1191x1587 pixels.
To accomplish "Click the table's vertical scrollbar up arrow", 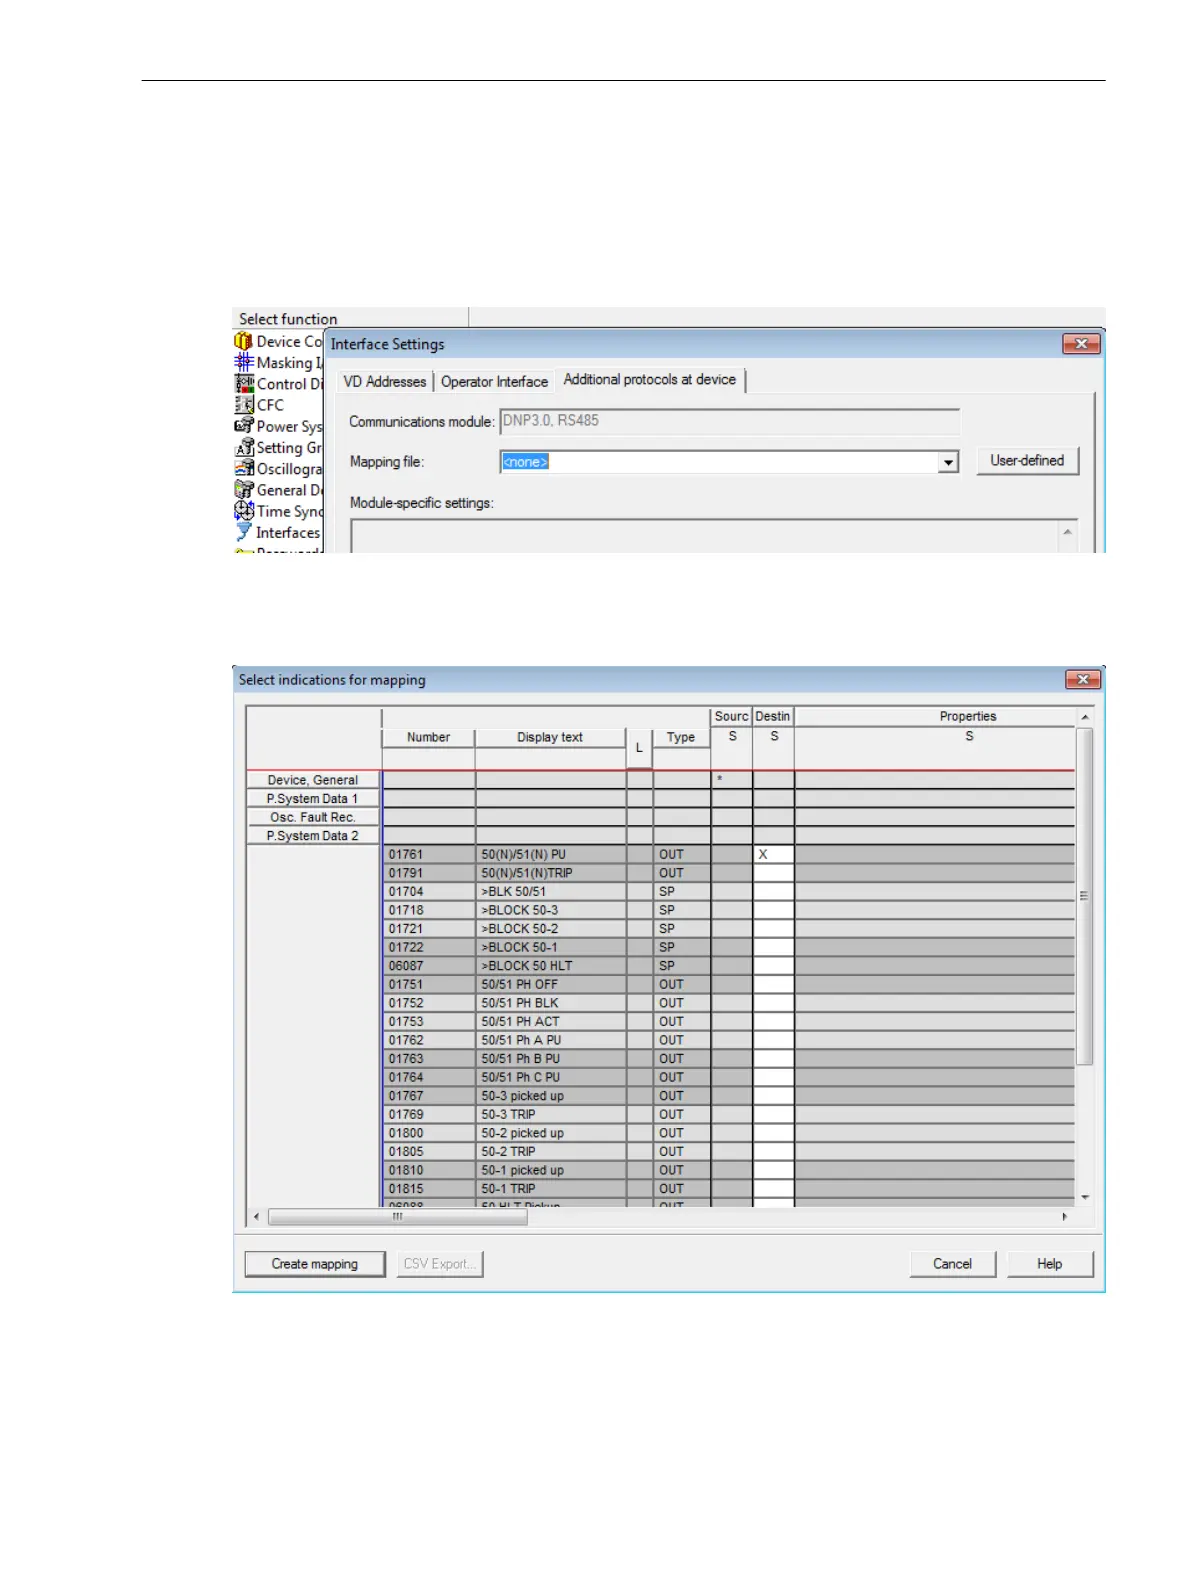I will click(x=1085, y=717).
